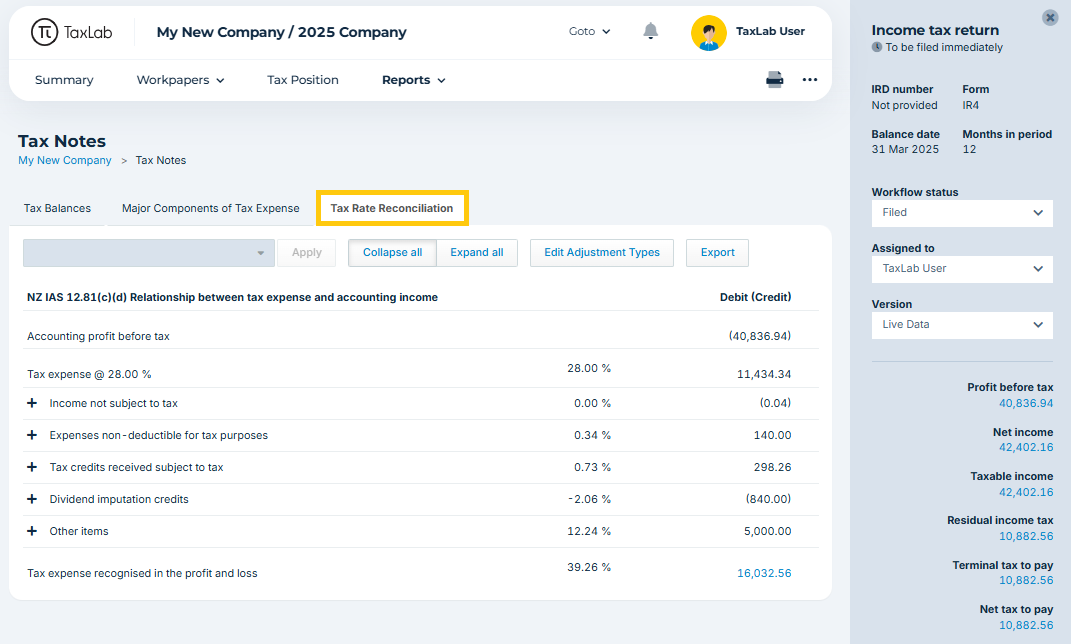This screenshot has height=644, width=1071.
Task: Click the 39.26 % effective rate
Action: pos(589,568)
